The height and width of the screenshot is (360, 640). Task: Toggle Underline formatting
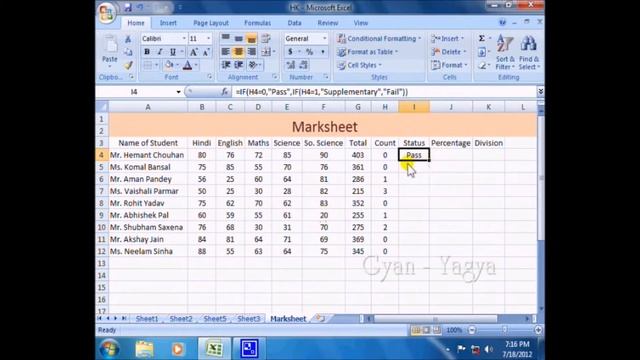pos(173,52)
